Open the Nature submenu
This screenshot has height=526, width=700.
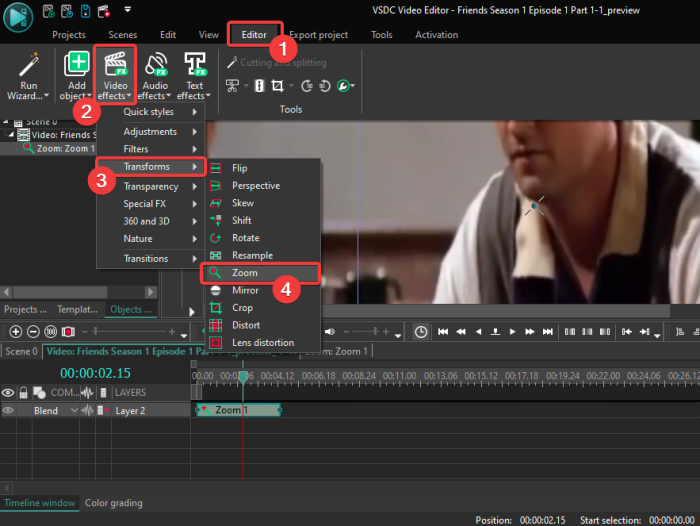(x=151, y=238)
